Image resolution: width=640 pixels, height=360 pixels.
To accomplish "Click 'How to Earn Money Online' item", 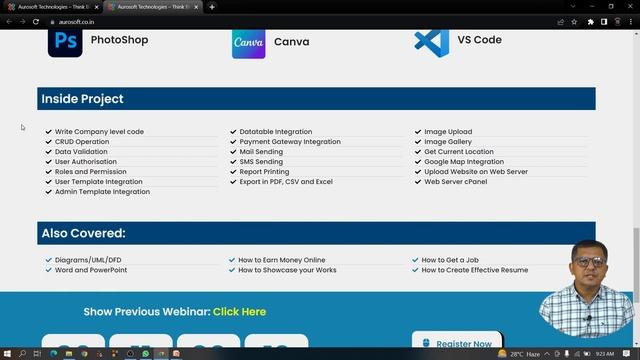I will (x=282, y=260).
